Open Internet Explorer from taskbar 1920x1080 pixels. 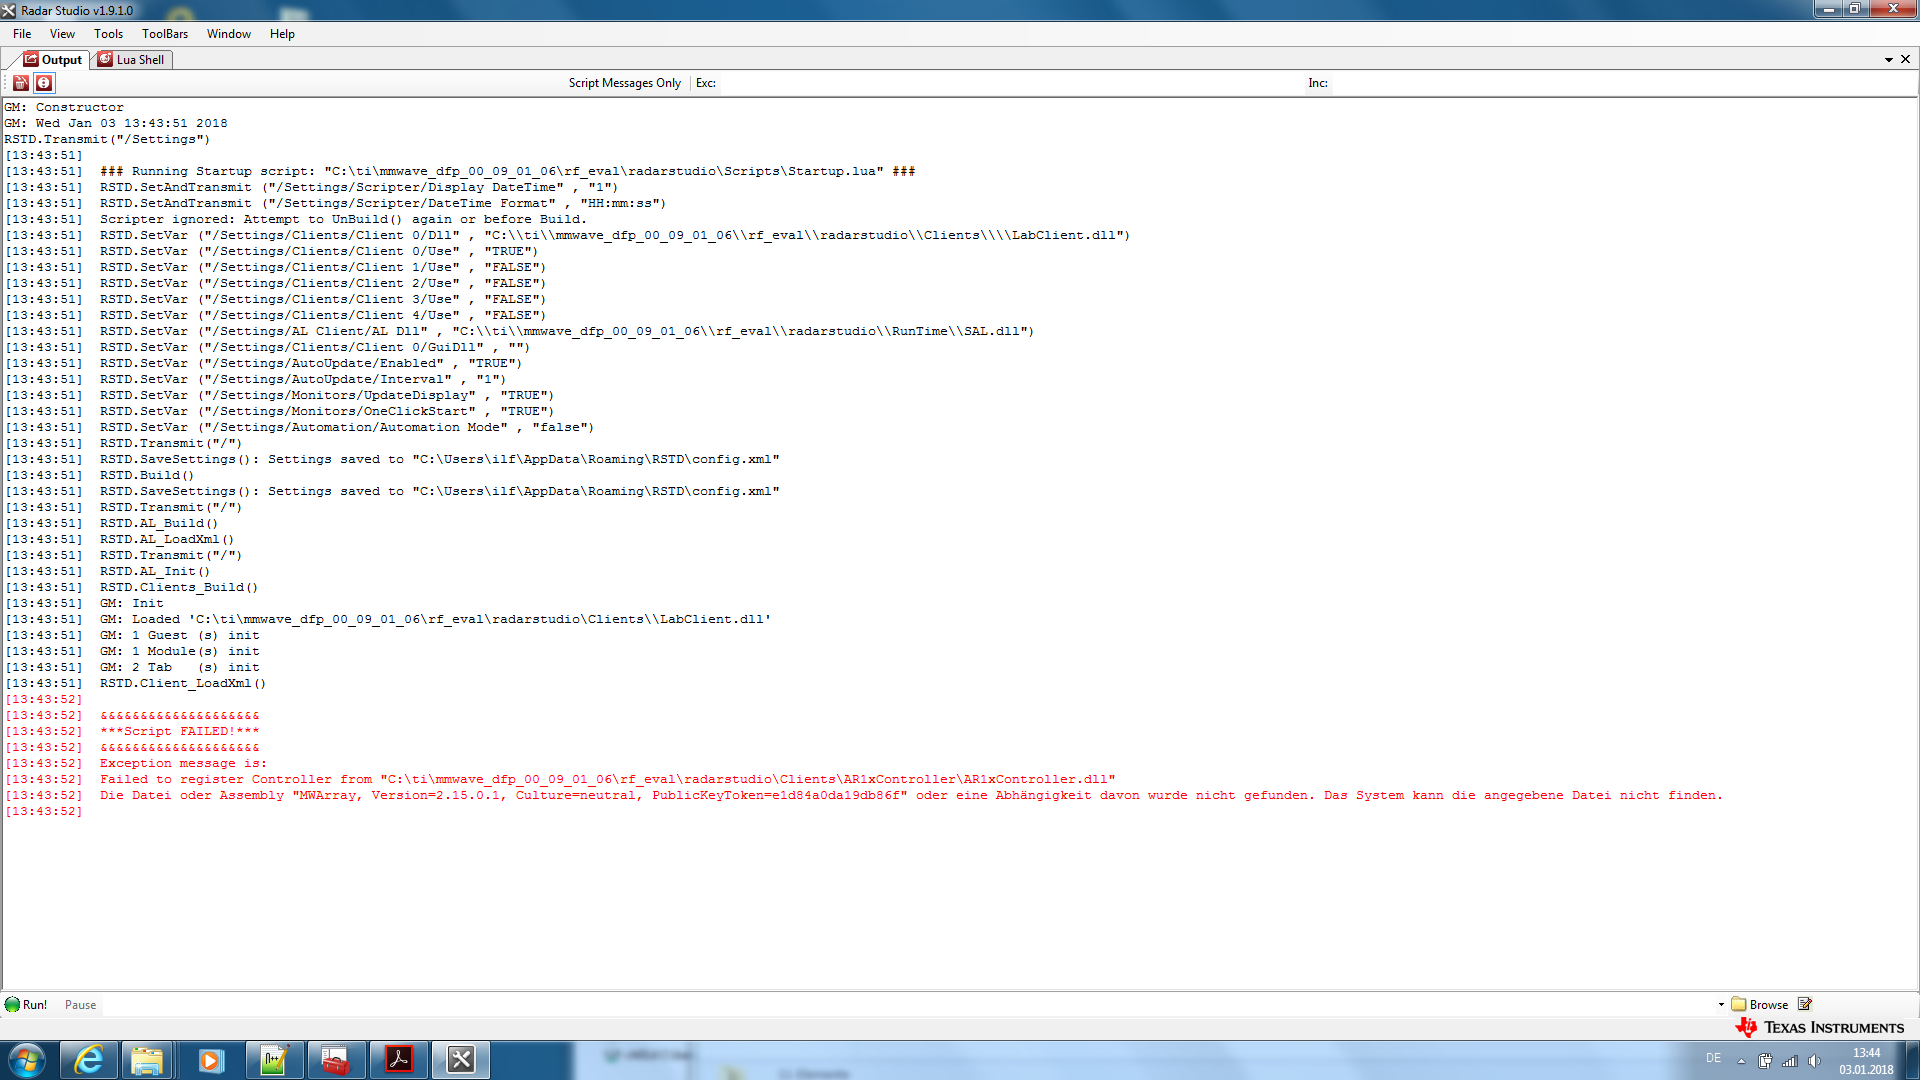[89, 1060]
